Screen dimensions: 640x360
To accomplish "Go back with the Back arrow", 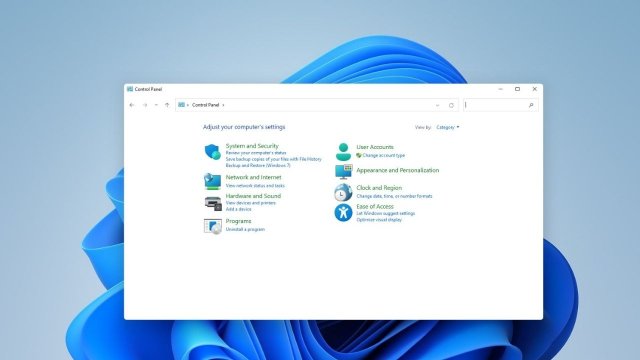I will tap(132, 105).
